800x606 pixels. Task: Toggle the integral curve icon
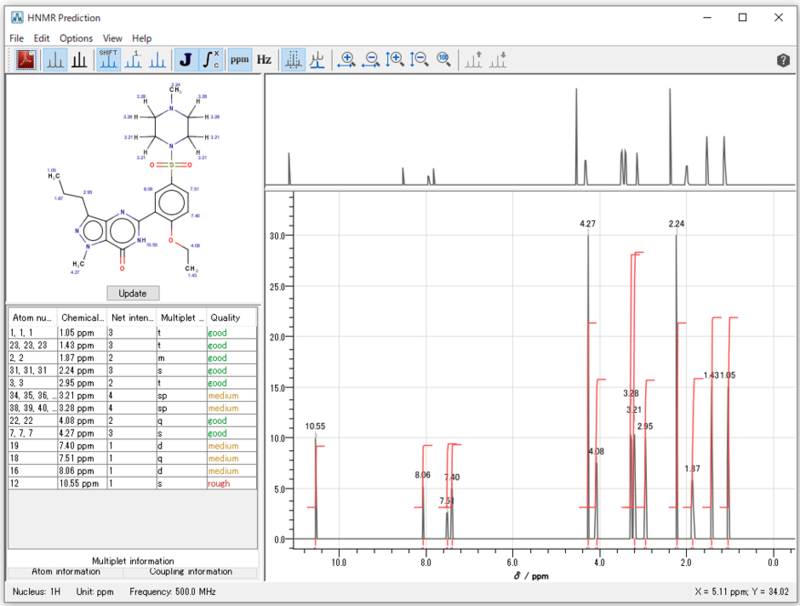210,60
